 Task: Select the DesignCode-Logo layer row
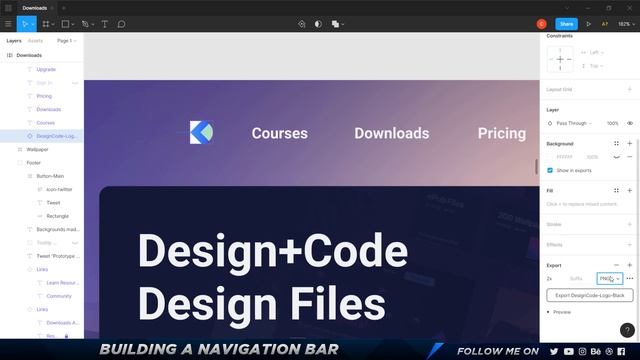click(42, 136)
